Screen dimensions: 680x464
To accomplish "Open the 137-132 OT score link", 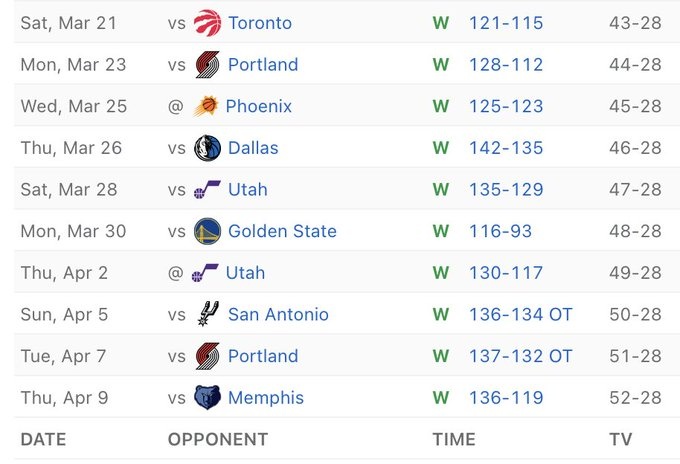I will (x=520, y=356).
